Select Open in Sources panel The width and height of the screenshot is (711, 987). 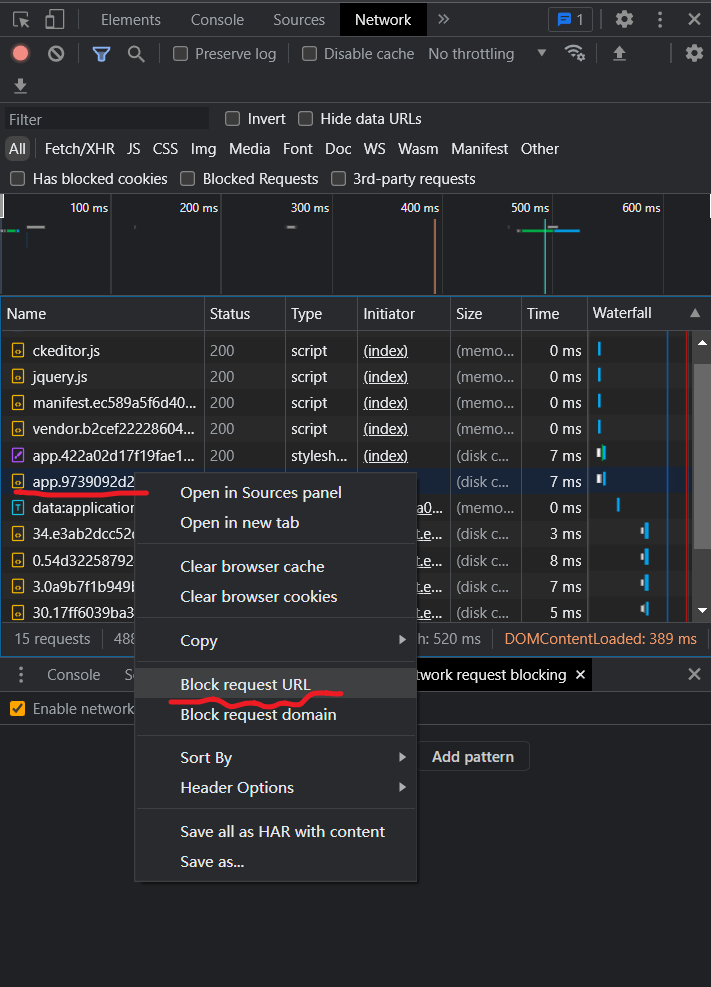[x=276, y=492]
